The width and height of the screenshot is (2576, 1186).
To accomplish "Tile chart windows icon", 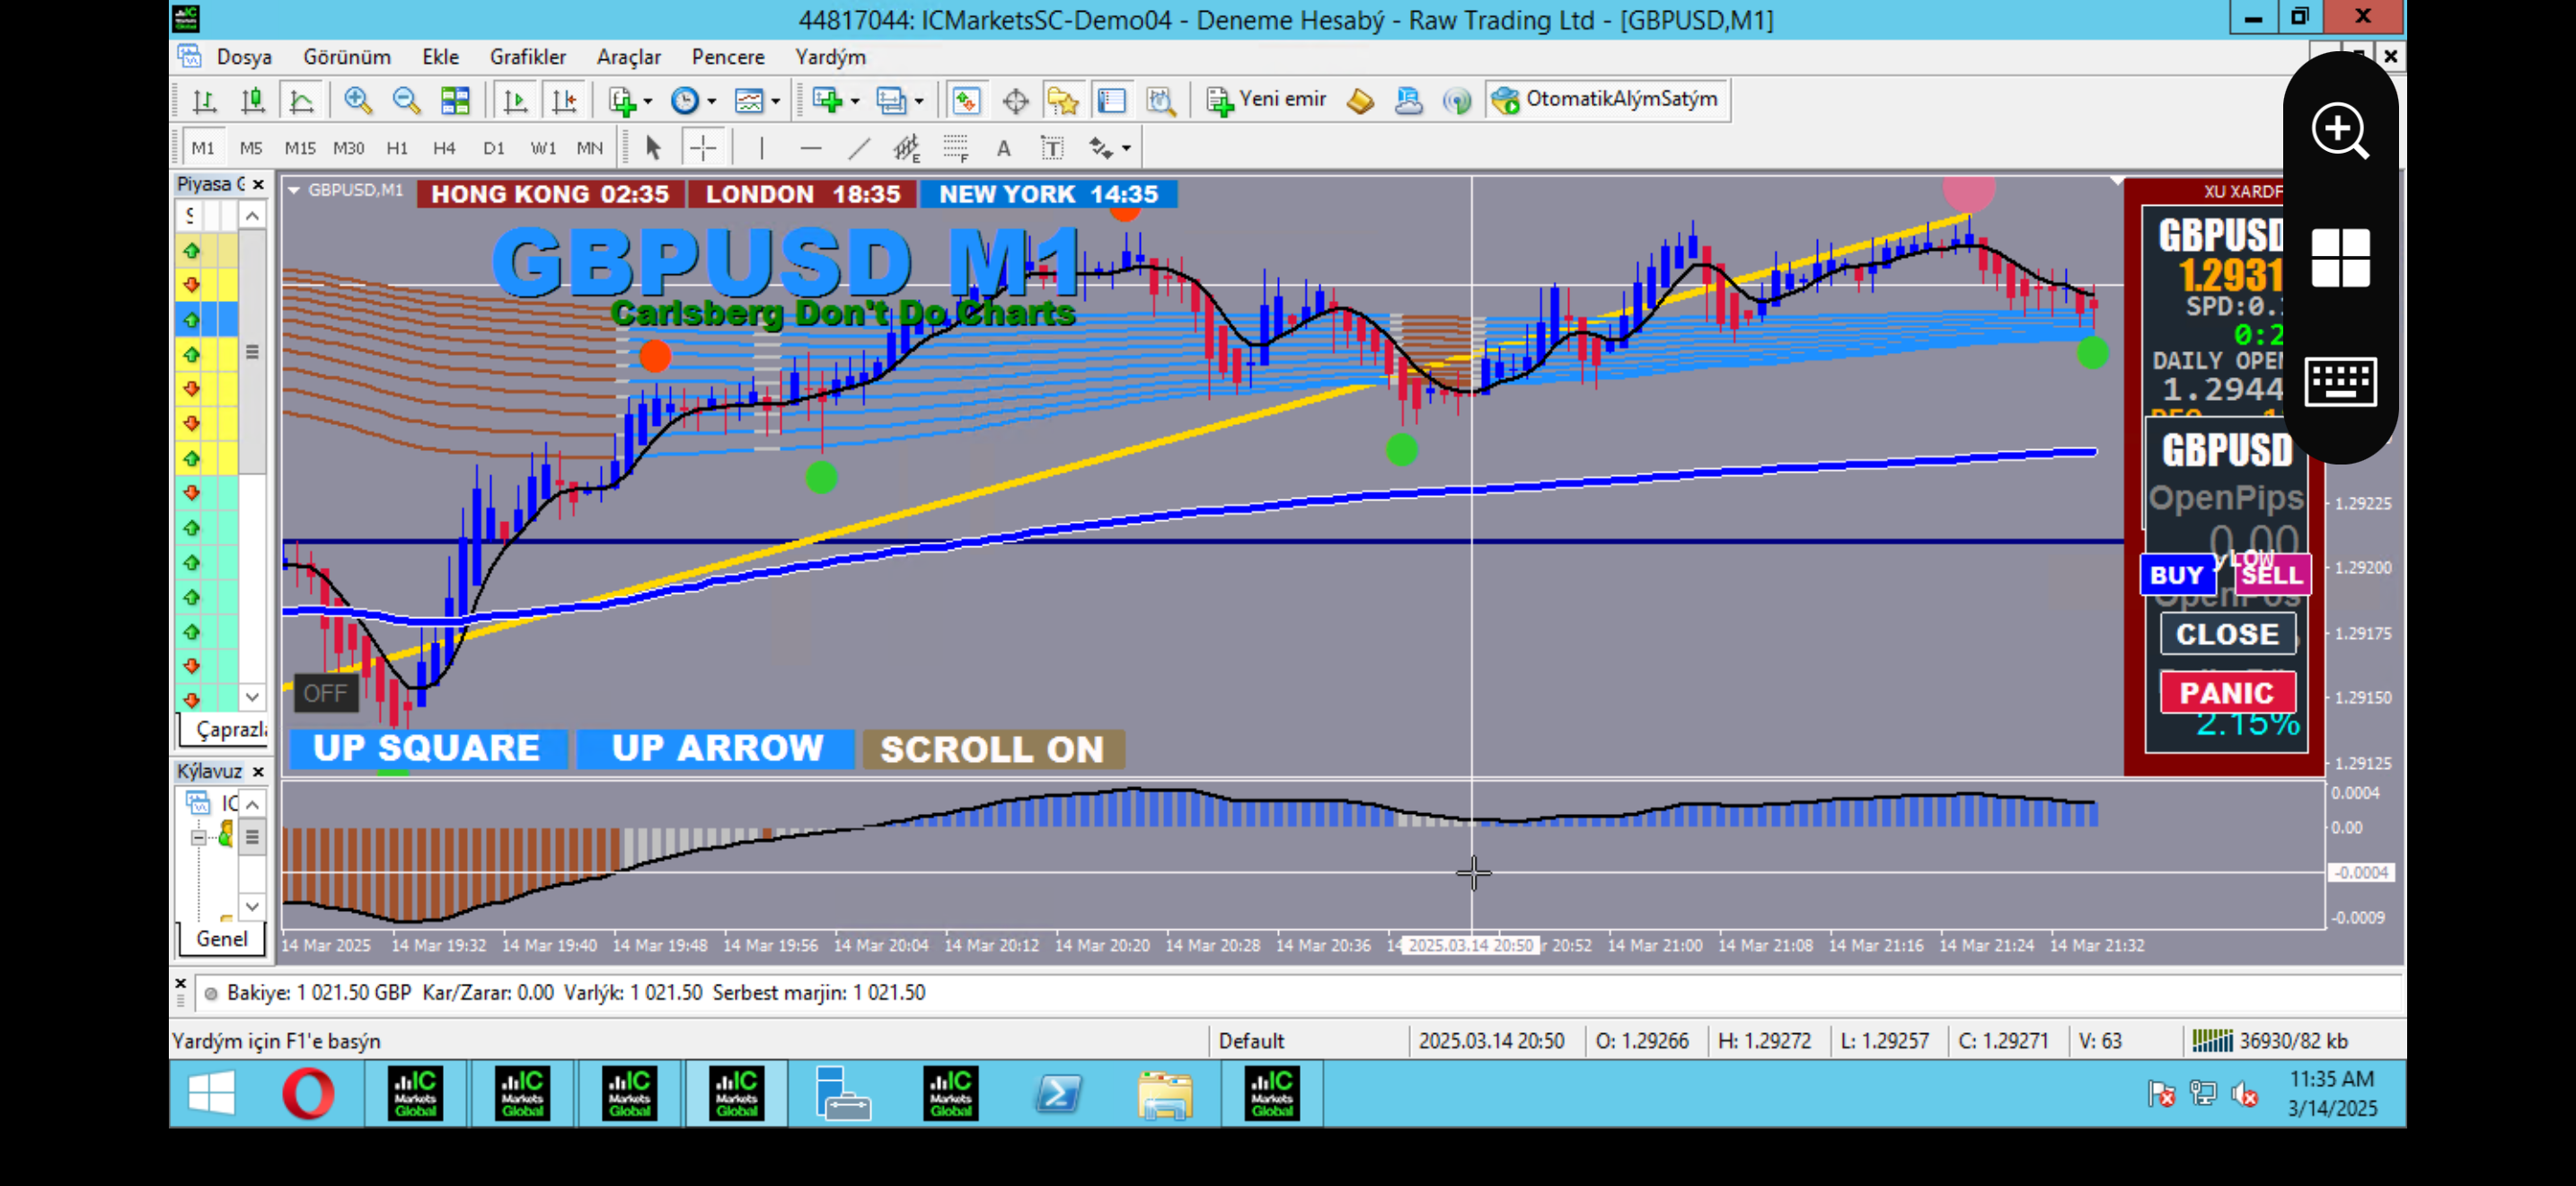I will click(455, 100).
